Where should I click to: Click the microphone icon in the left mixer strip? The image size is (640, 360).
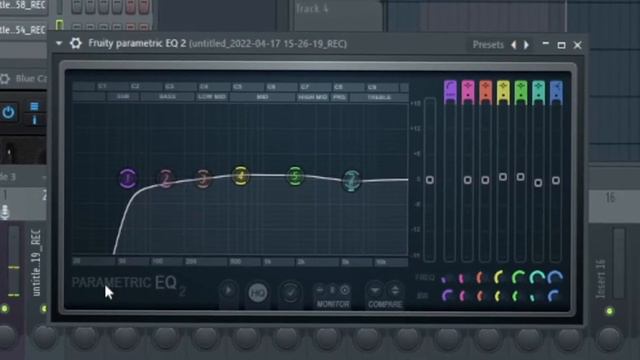coord(4,212)
